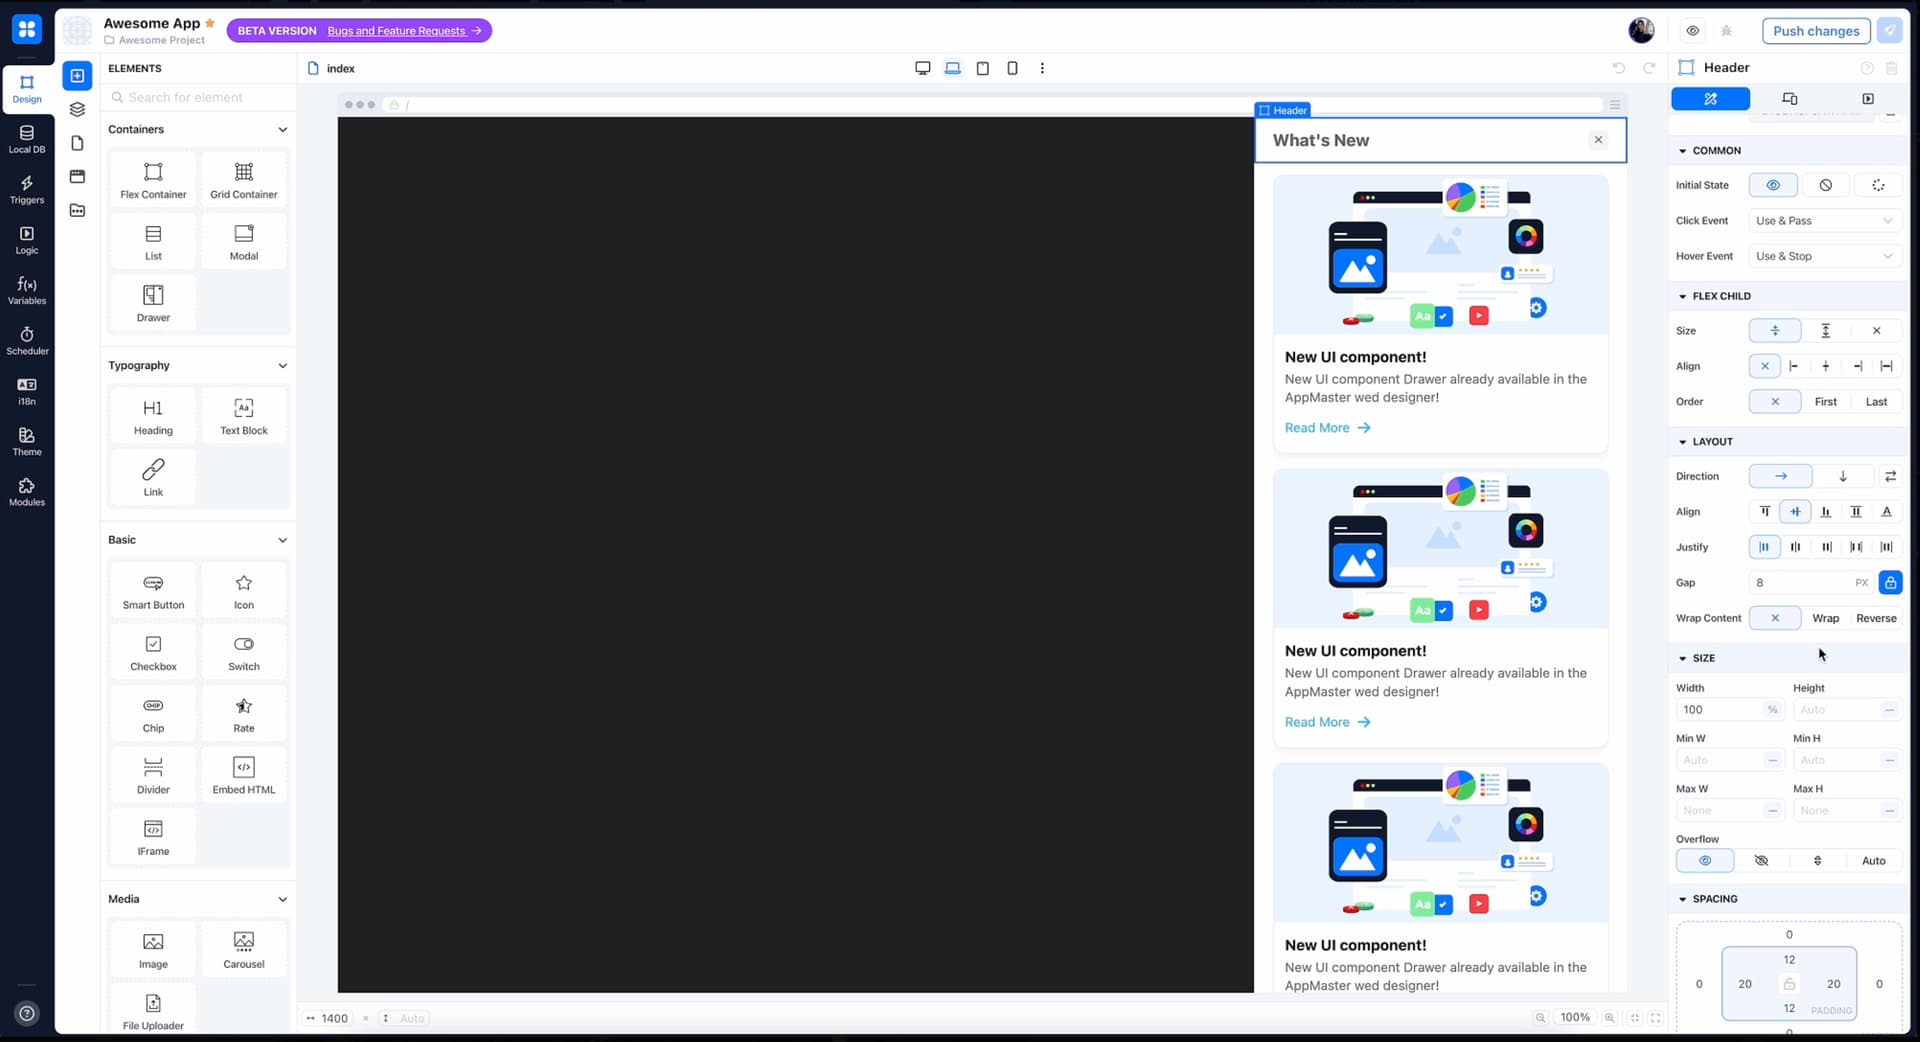Open the Scheduler section
The width and height of the screenshot is (1920, 1042).
pos(27,341)
